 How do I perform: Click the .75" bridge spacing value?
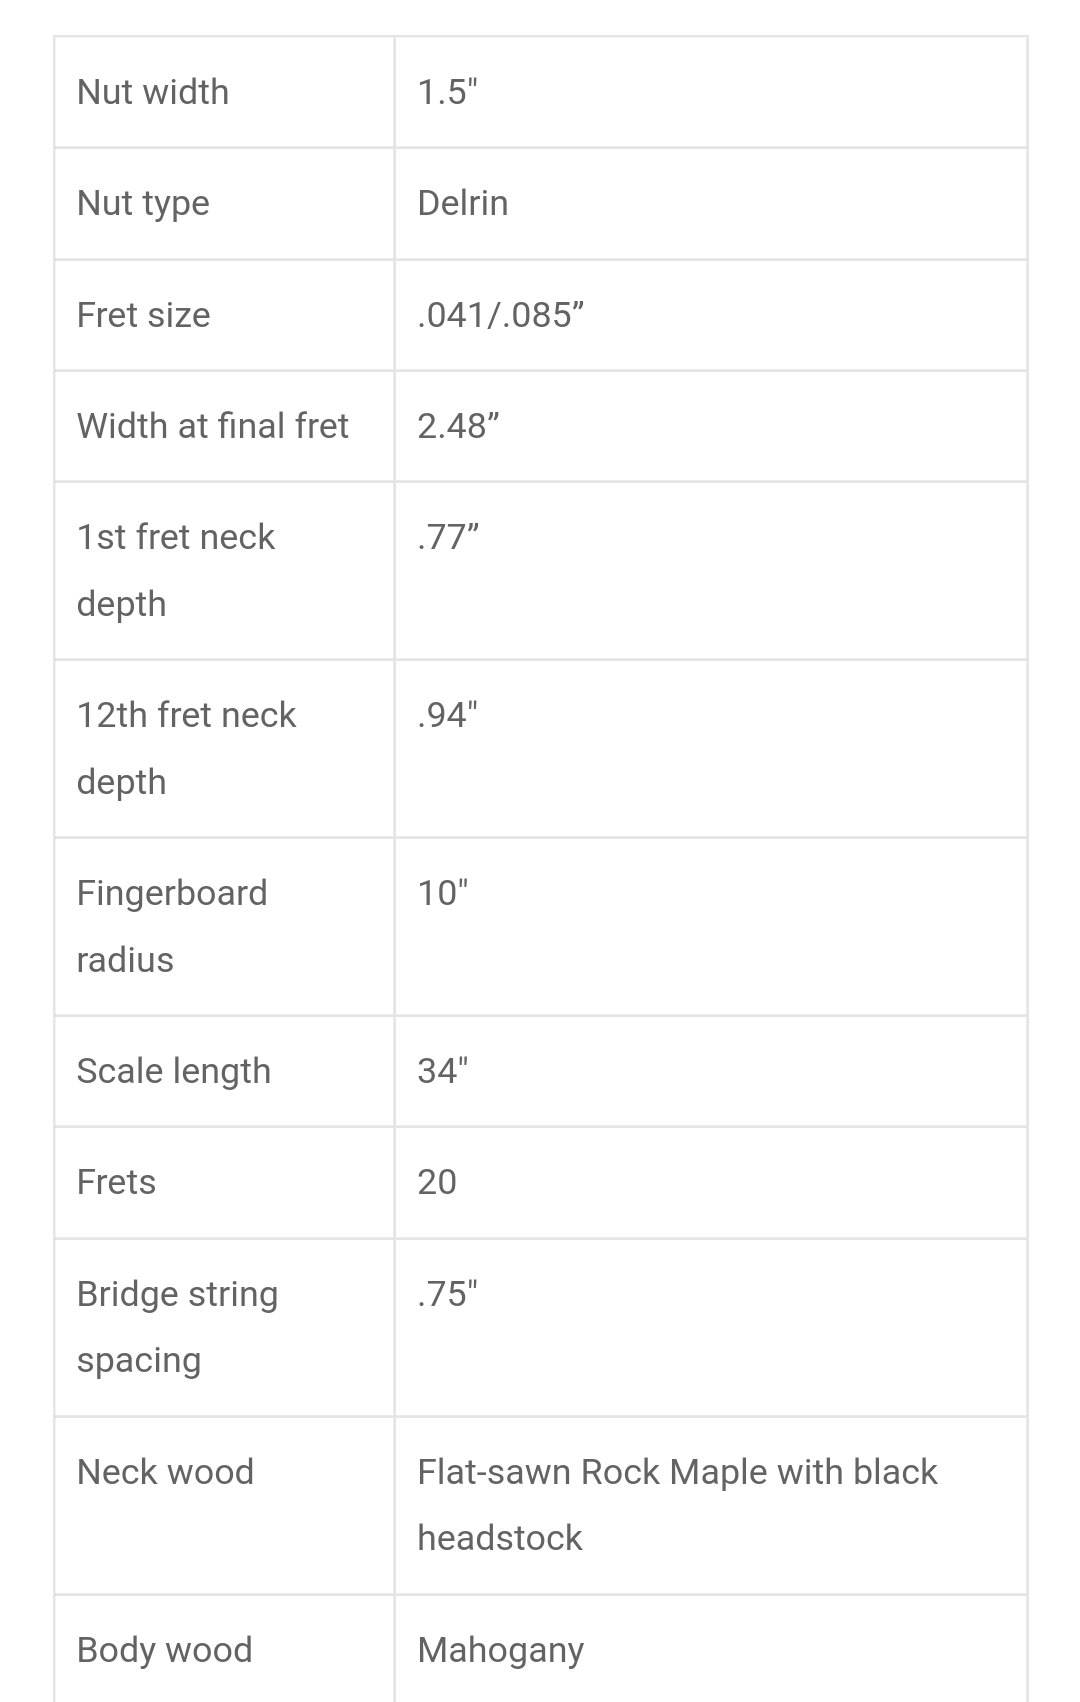pyautogui.click(x=447, y=1293)
